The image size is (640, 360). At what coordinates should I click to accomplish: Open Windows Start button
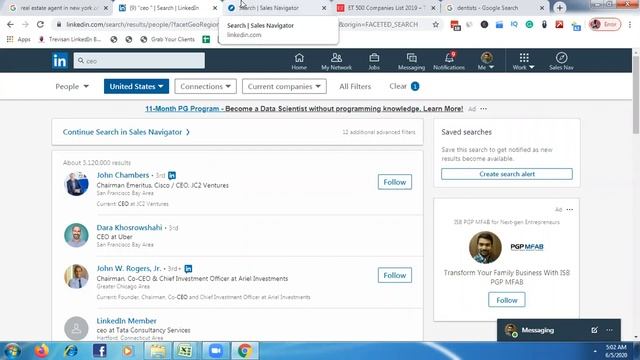tap(12, 351)
